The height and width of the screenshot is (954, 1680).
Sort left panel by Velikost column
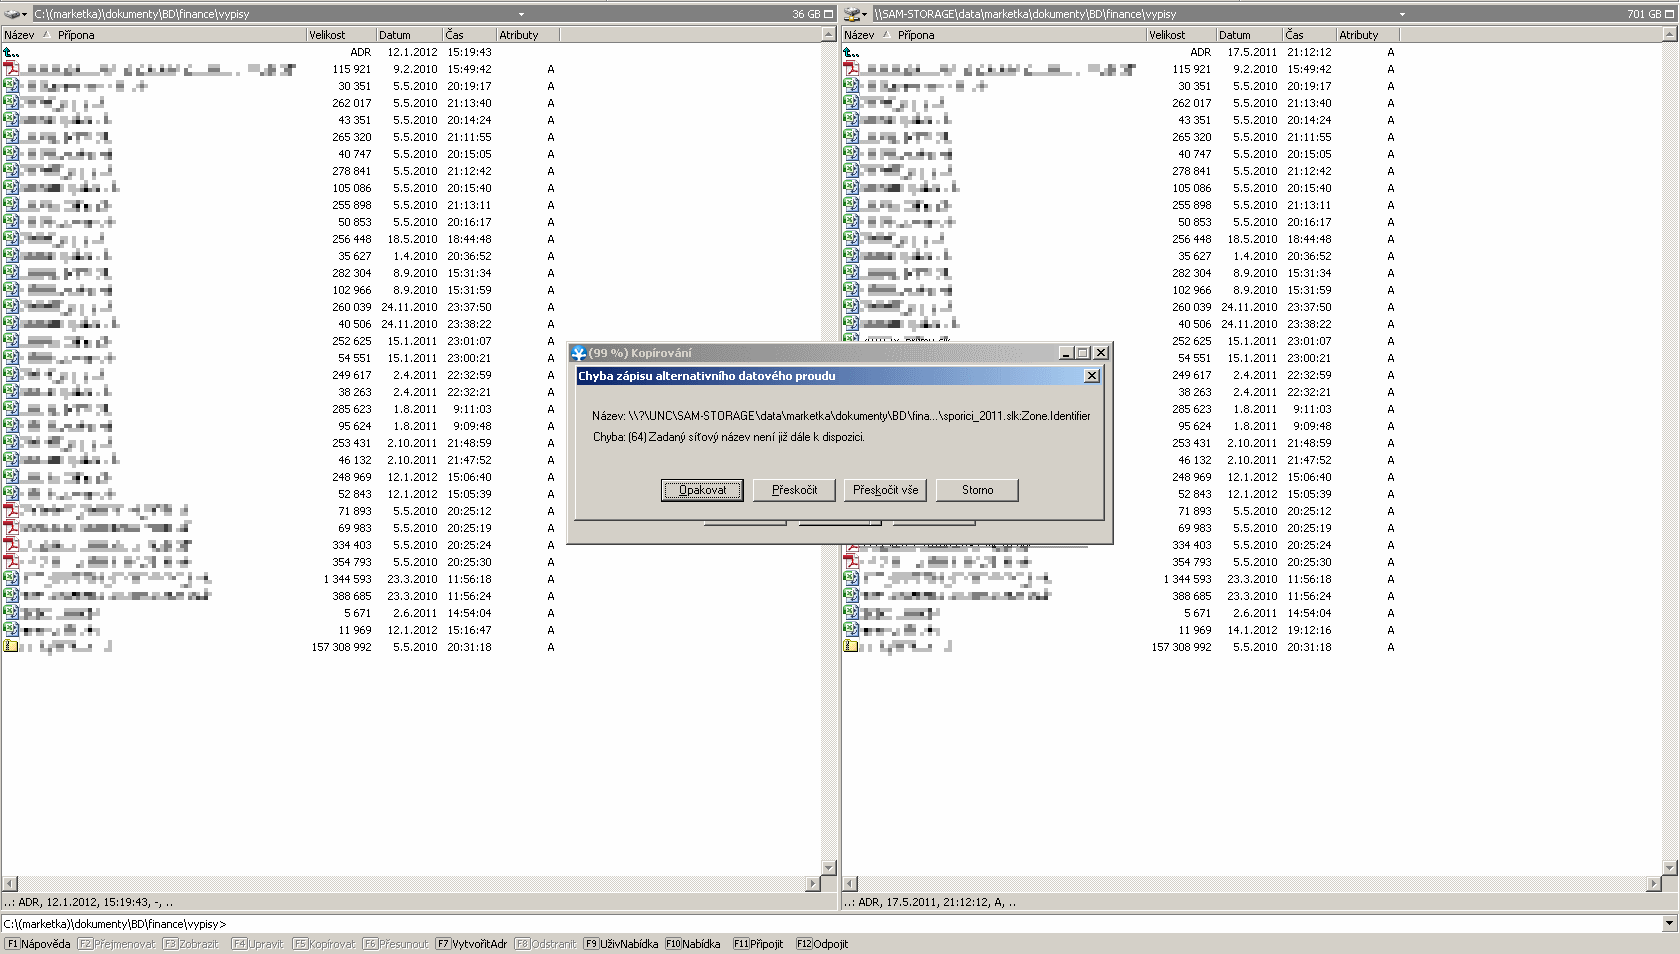[x=340, y=35]
